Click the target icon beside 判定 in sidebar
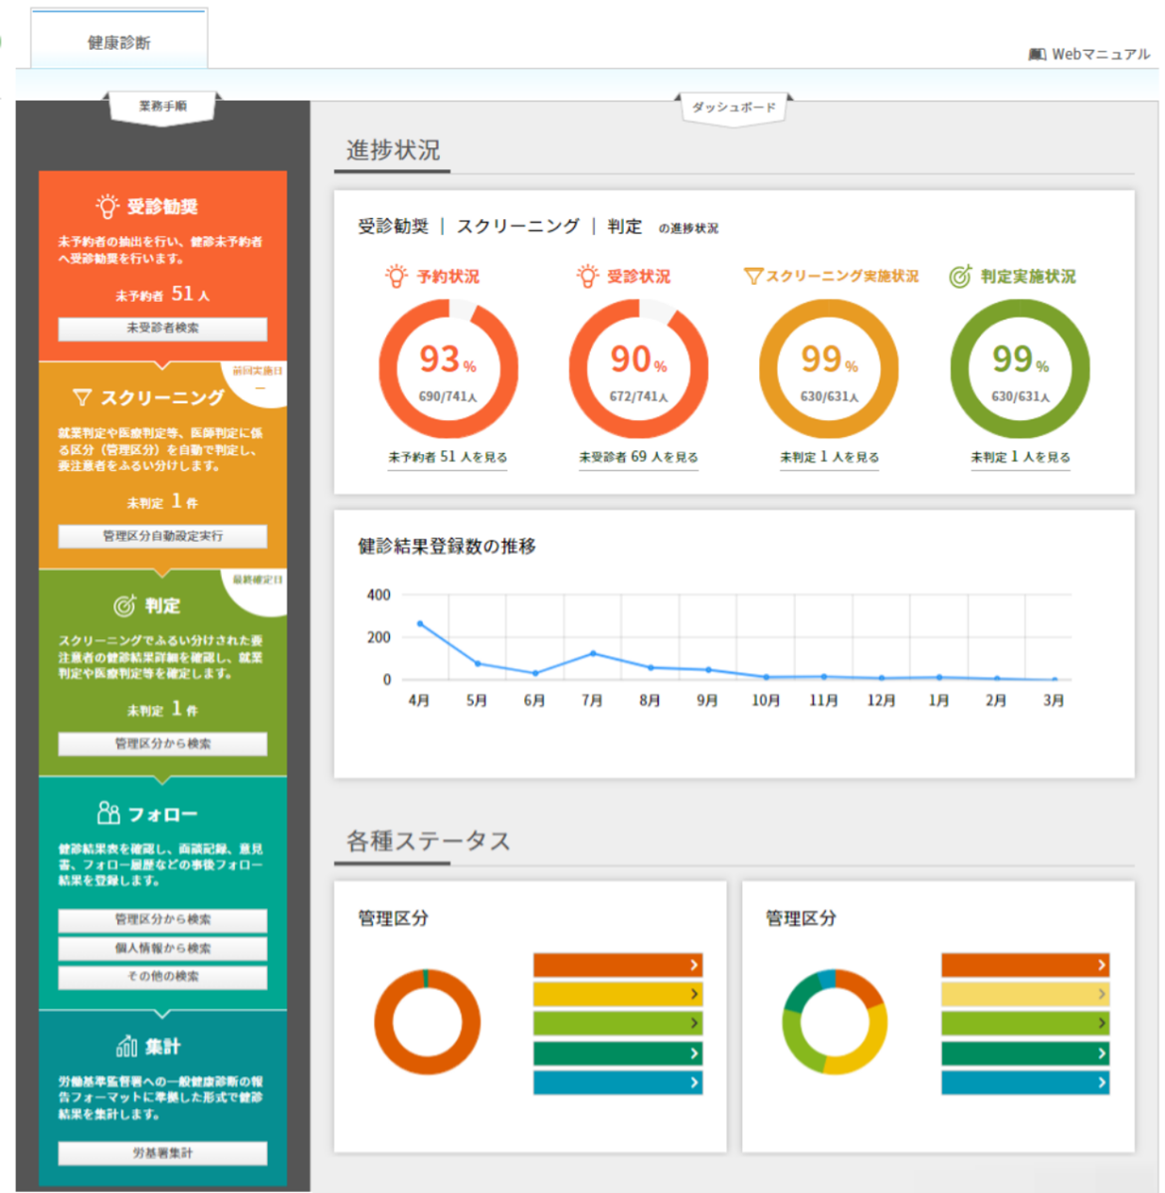Viewport: 1165px width, 1193px height. tap(125, 605)
